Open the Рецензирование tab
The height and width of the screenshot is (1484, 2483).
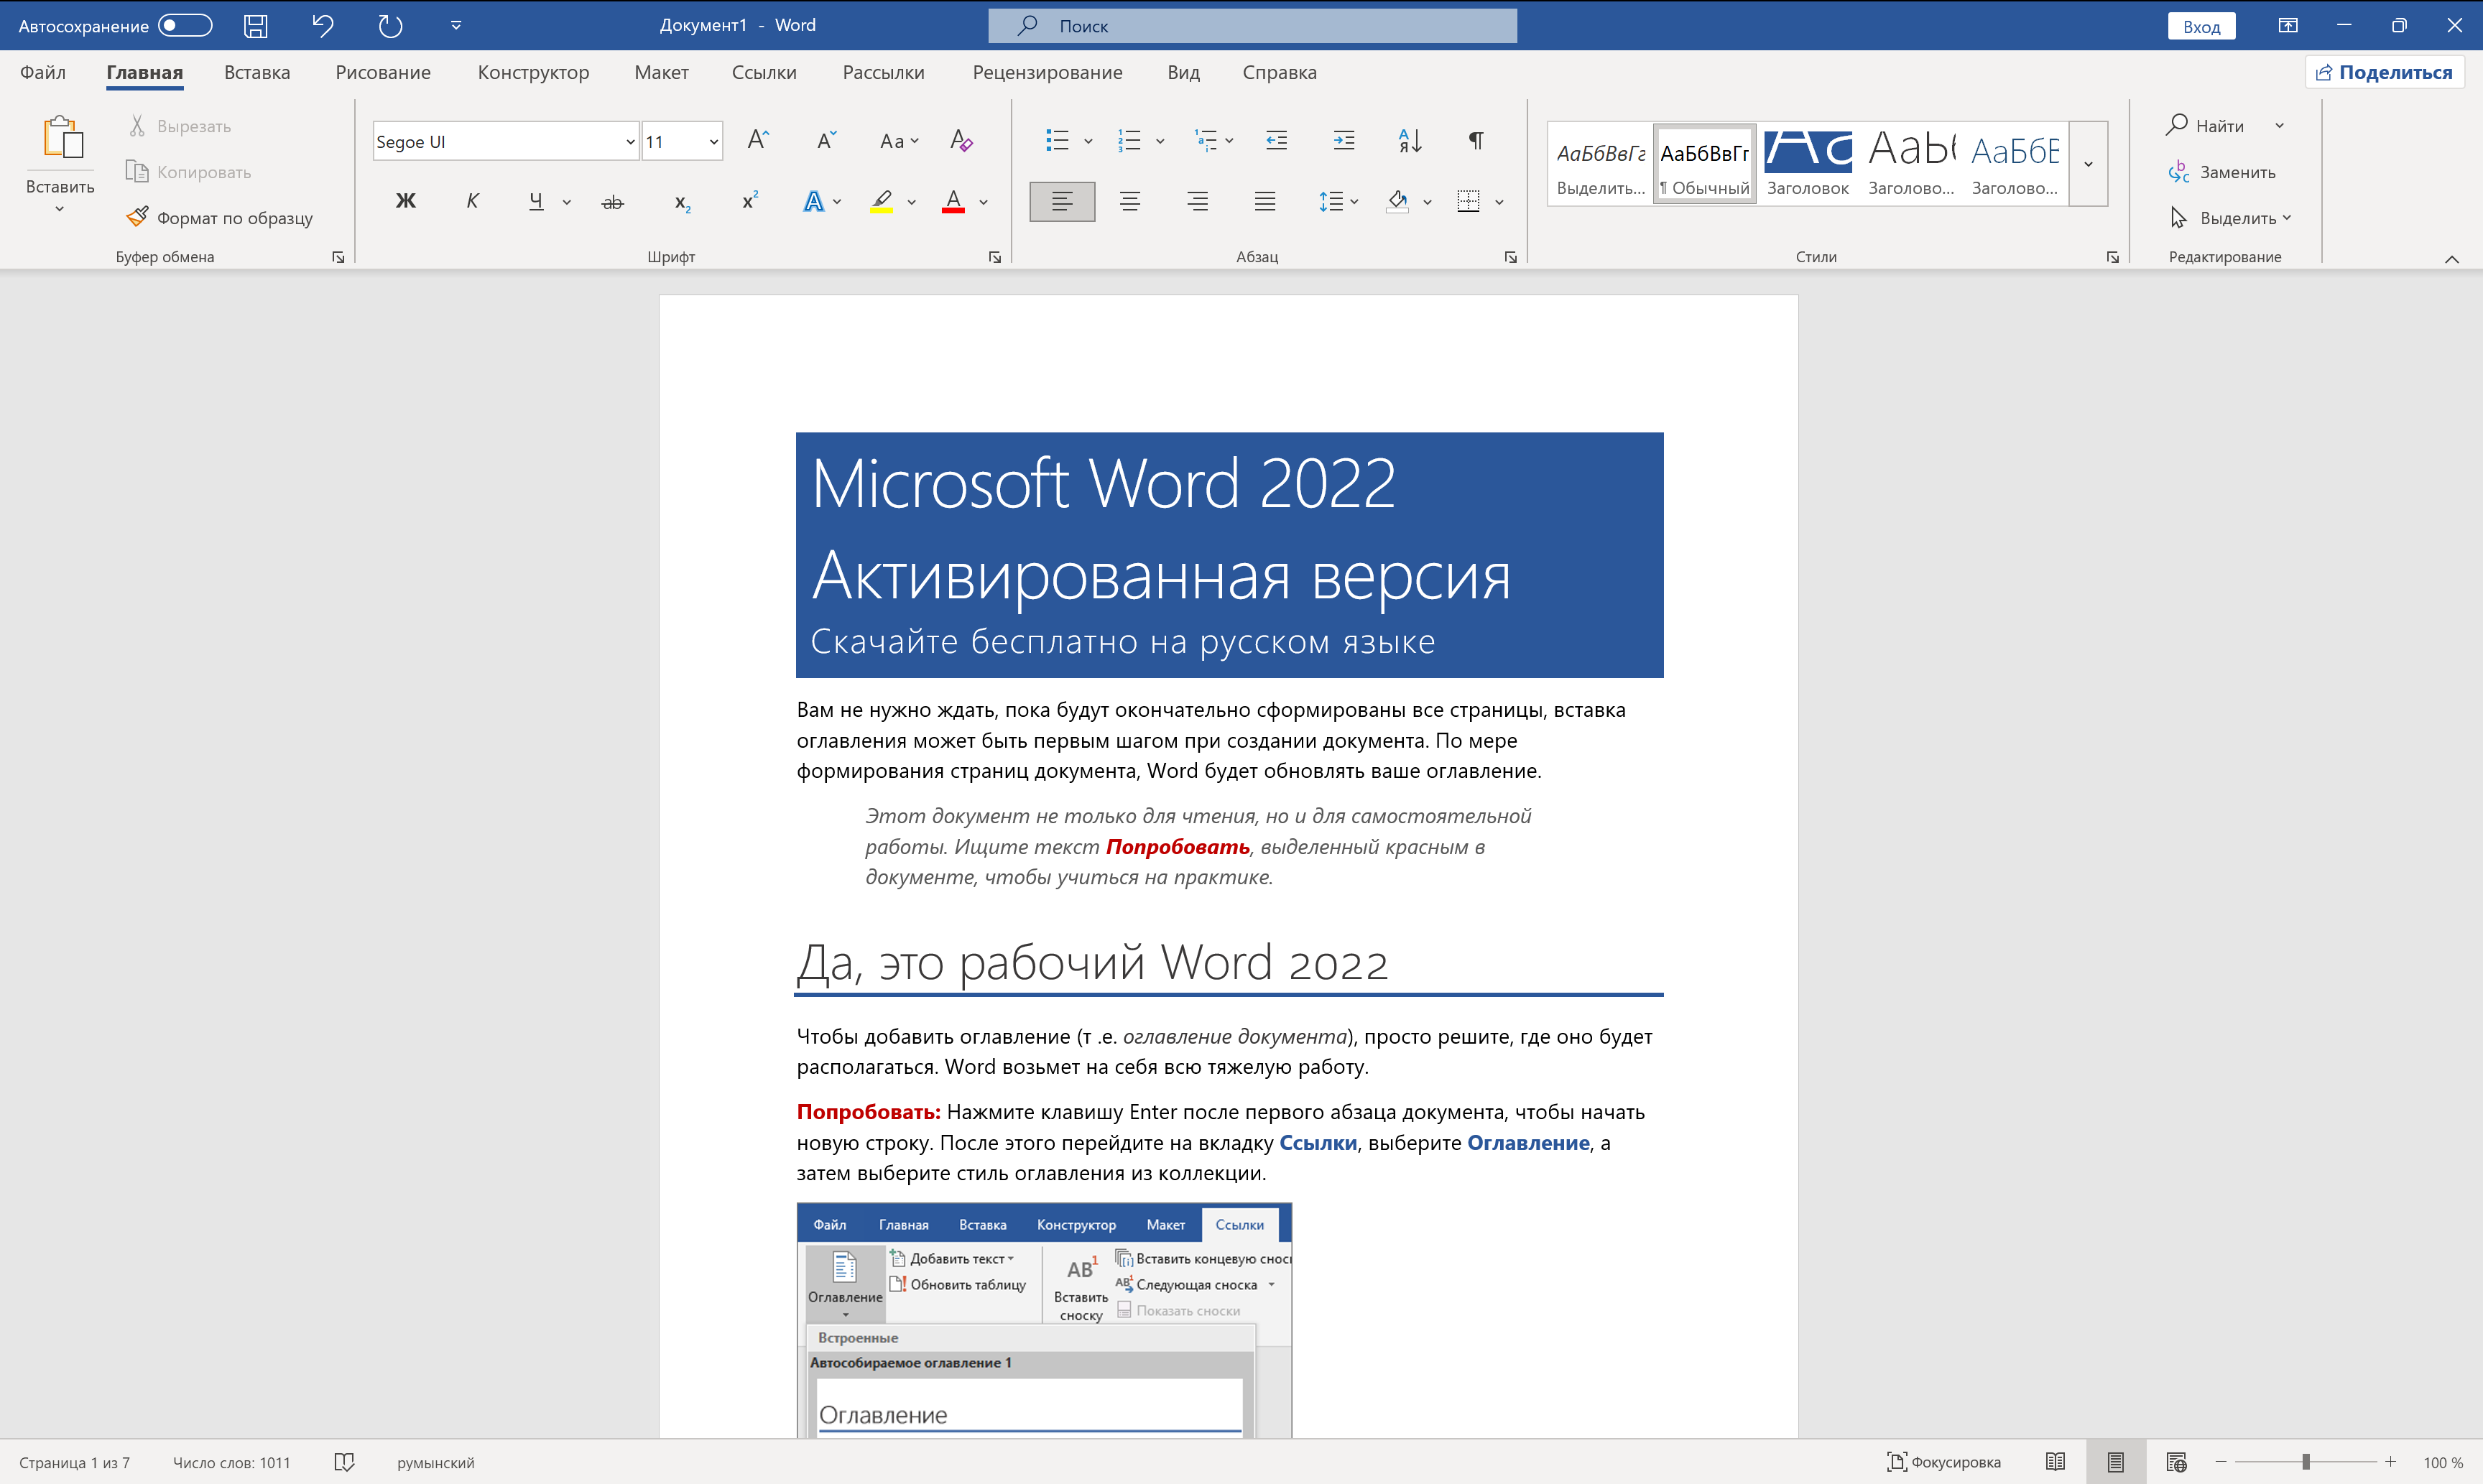coord(1046,72)
